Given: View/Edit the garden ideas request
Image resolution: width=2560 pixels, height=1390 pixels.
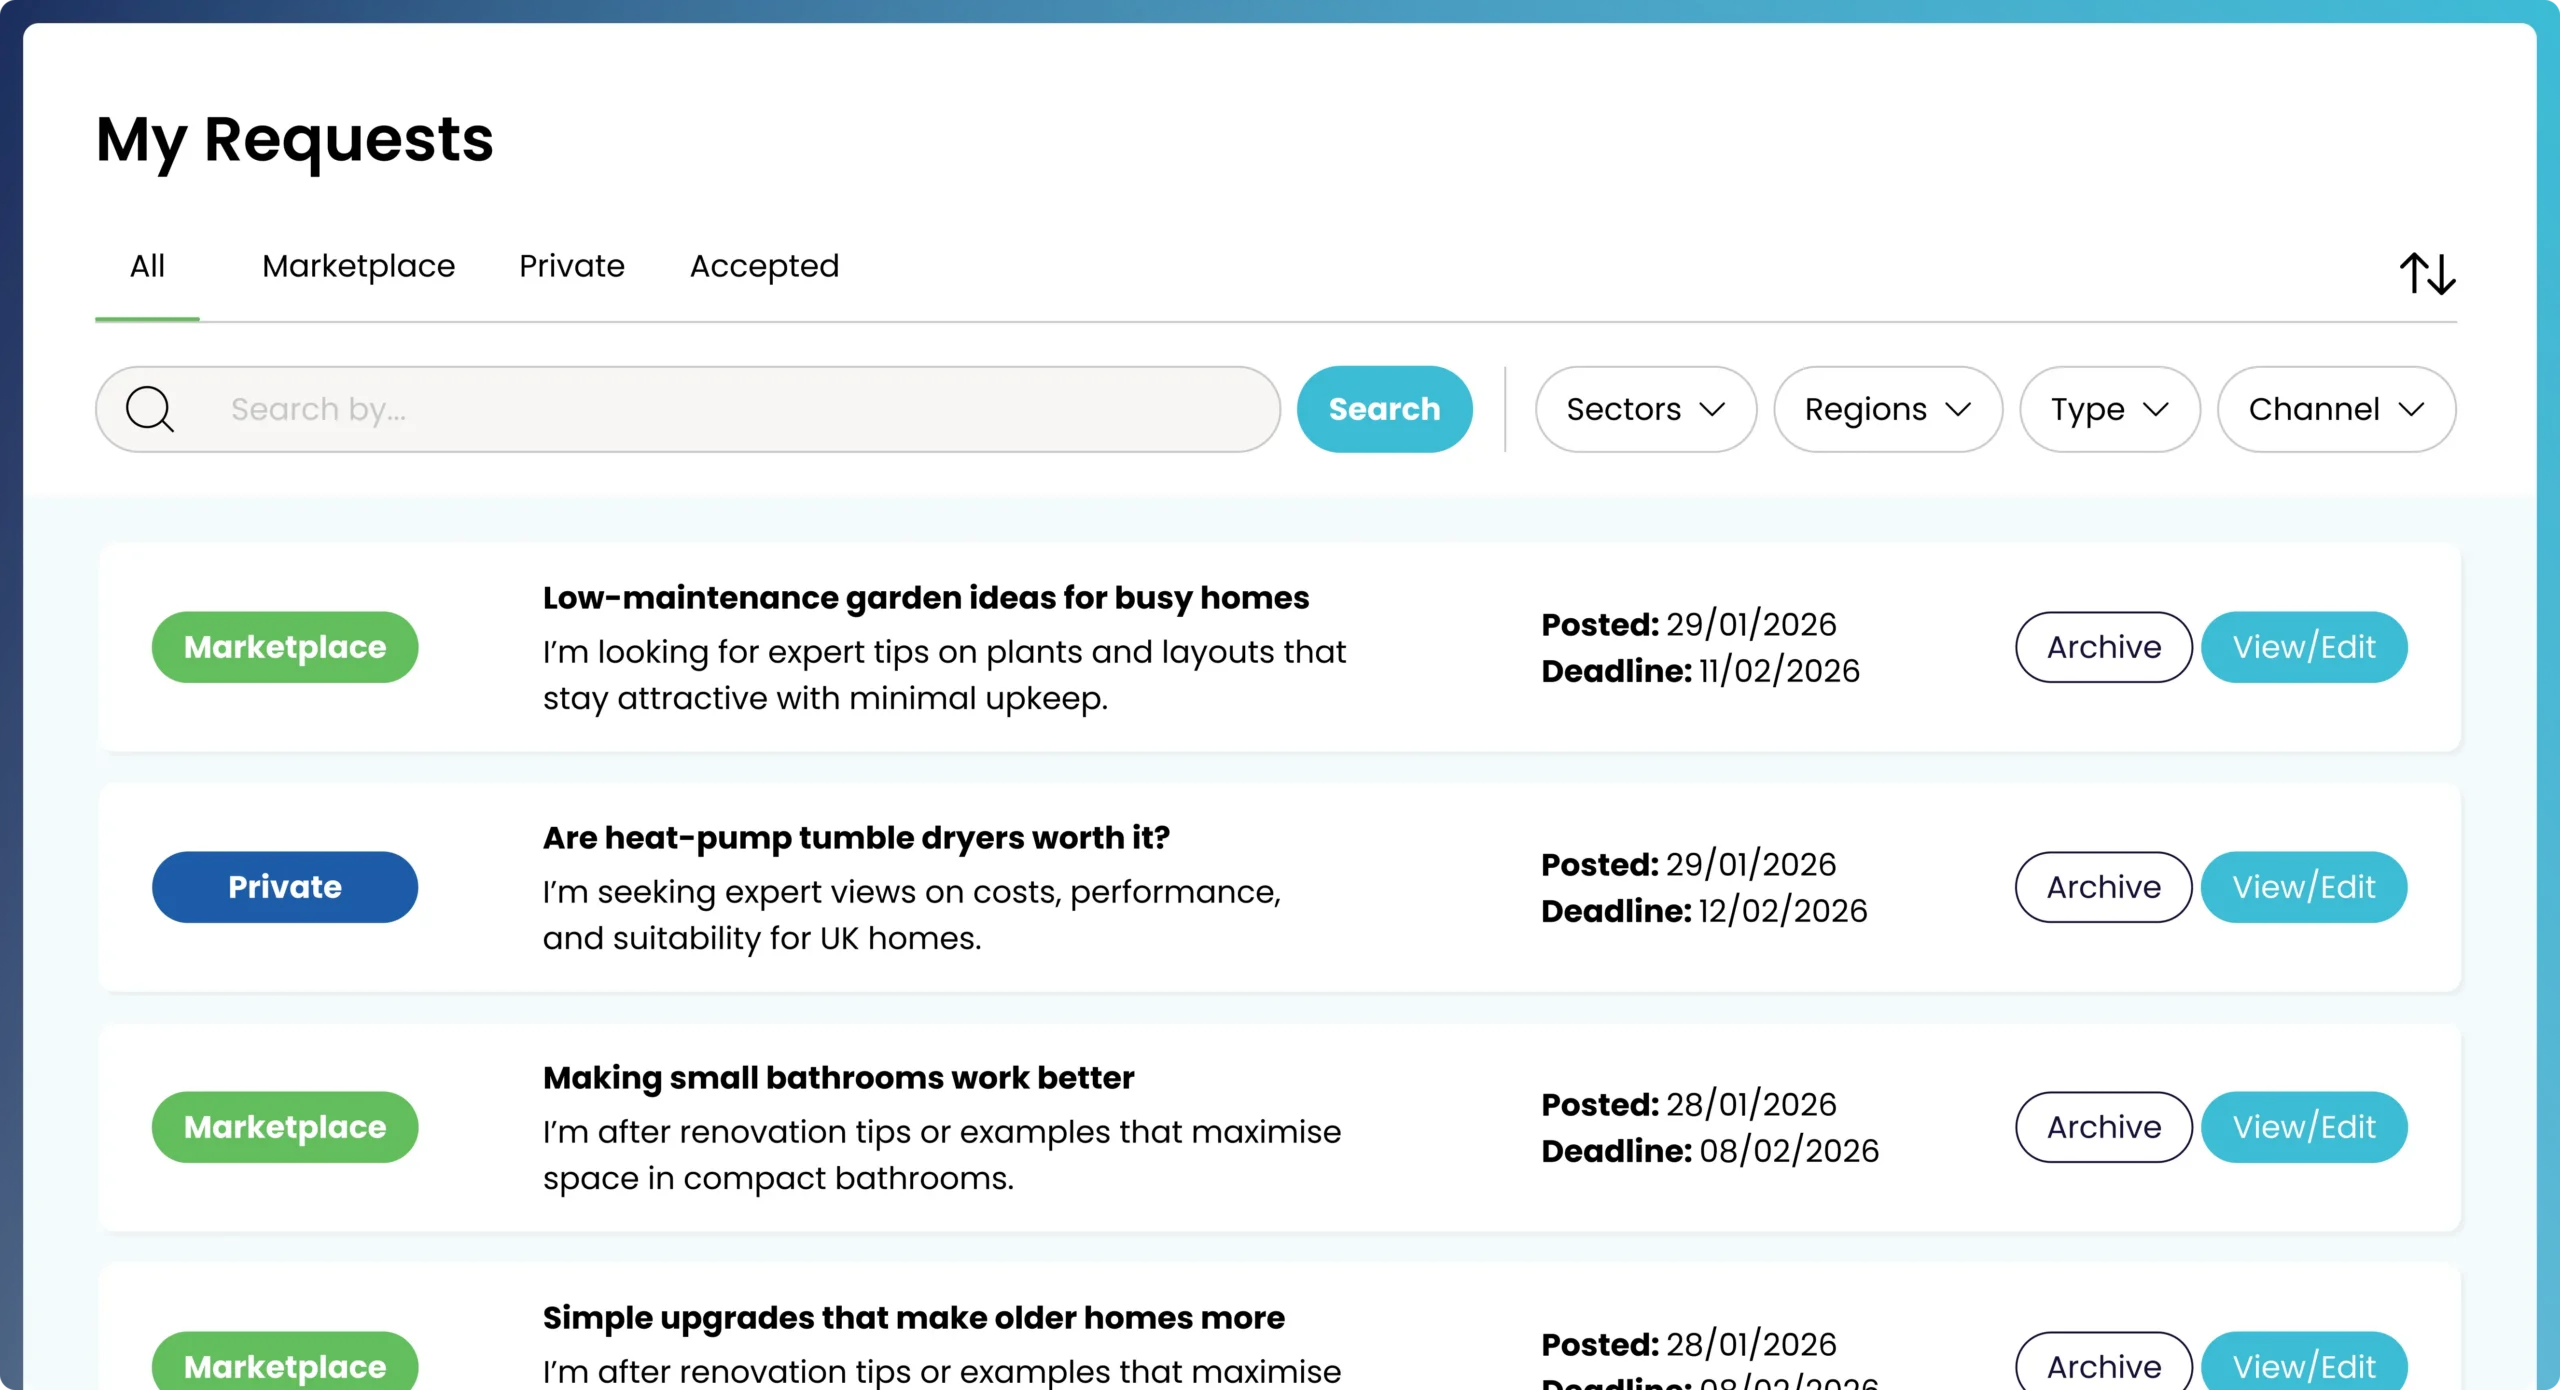Looking at the screenshot, I should pyautogui.click(x=2303, y=647).
